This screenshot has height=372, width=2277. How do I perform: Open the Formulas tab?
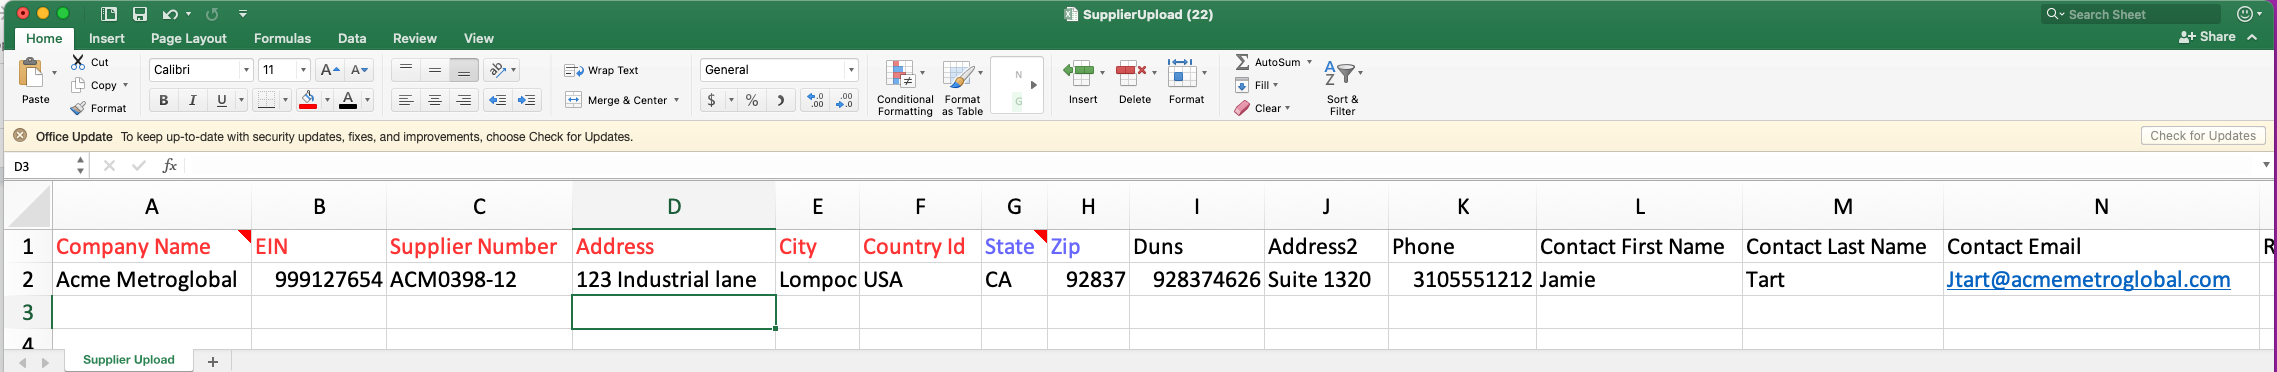282,38
